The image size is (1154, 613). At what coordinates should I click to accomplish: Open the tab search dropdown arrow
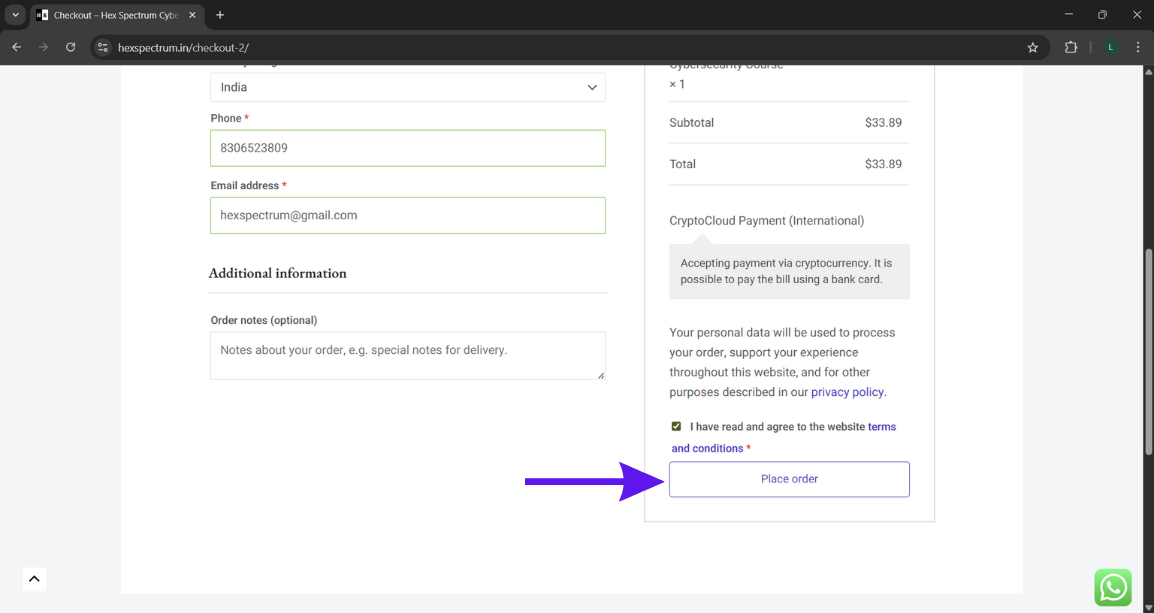tap(15, 15)
